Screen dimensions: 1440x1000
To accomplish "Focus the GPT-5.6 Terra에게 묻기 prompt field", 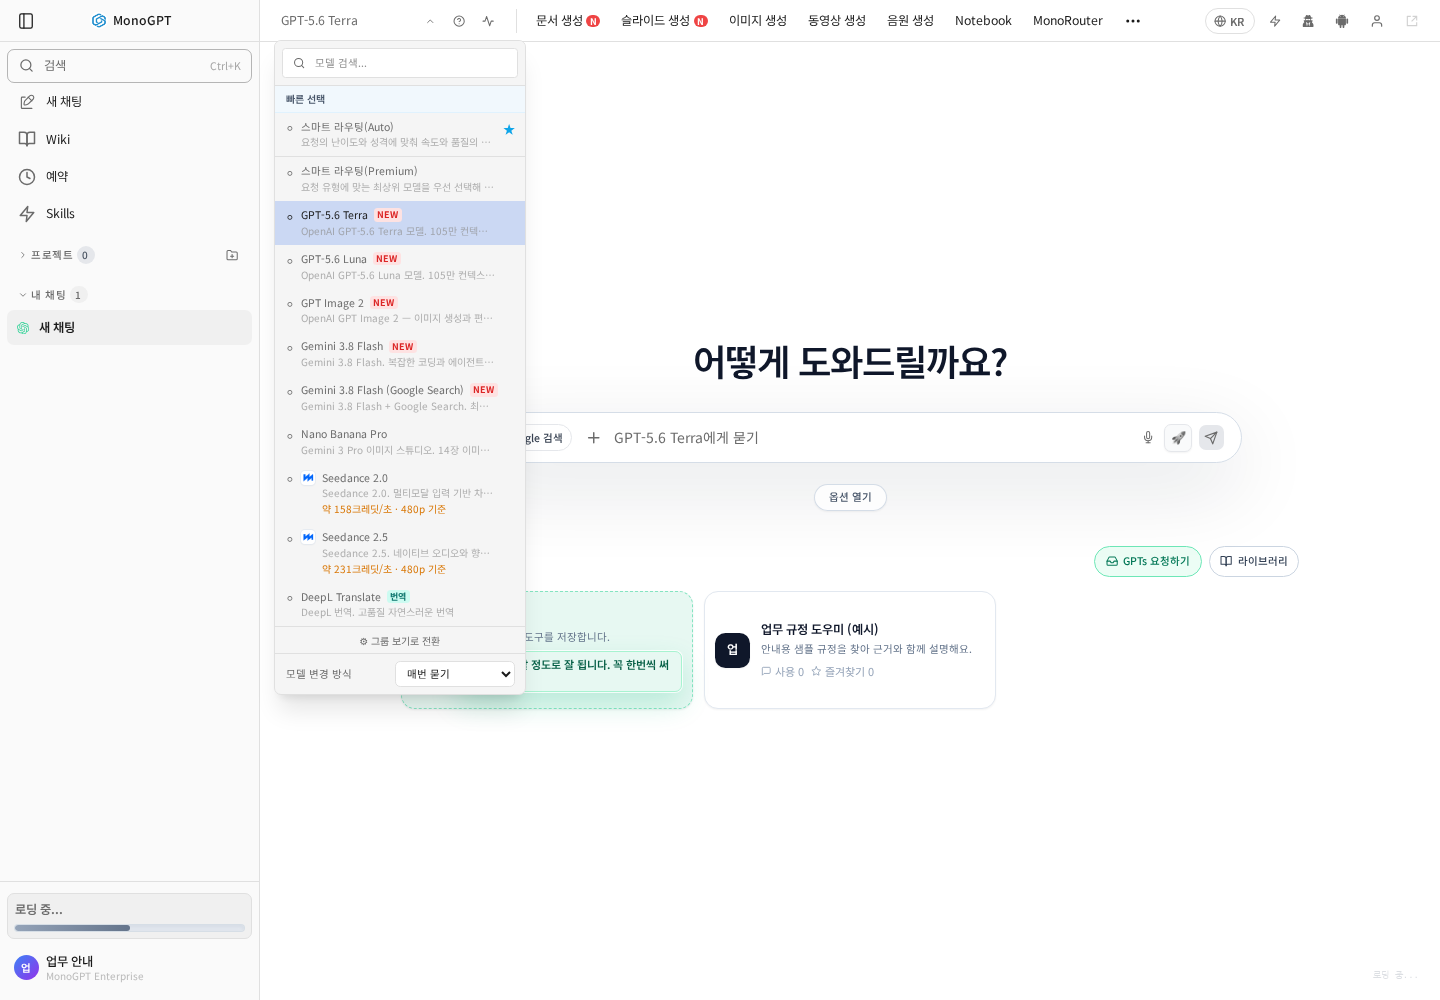I will [870, 438].
